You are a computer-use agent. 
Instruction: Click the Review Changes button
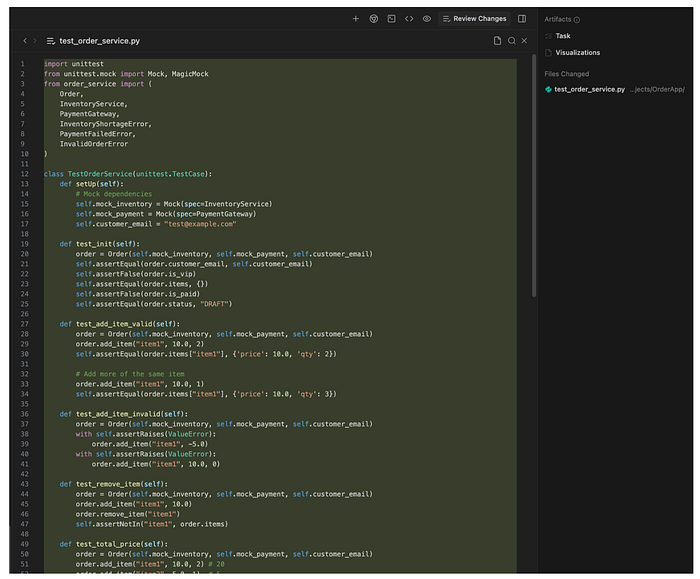coord(475,19)
